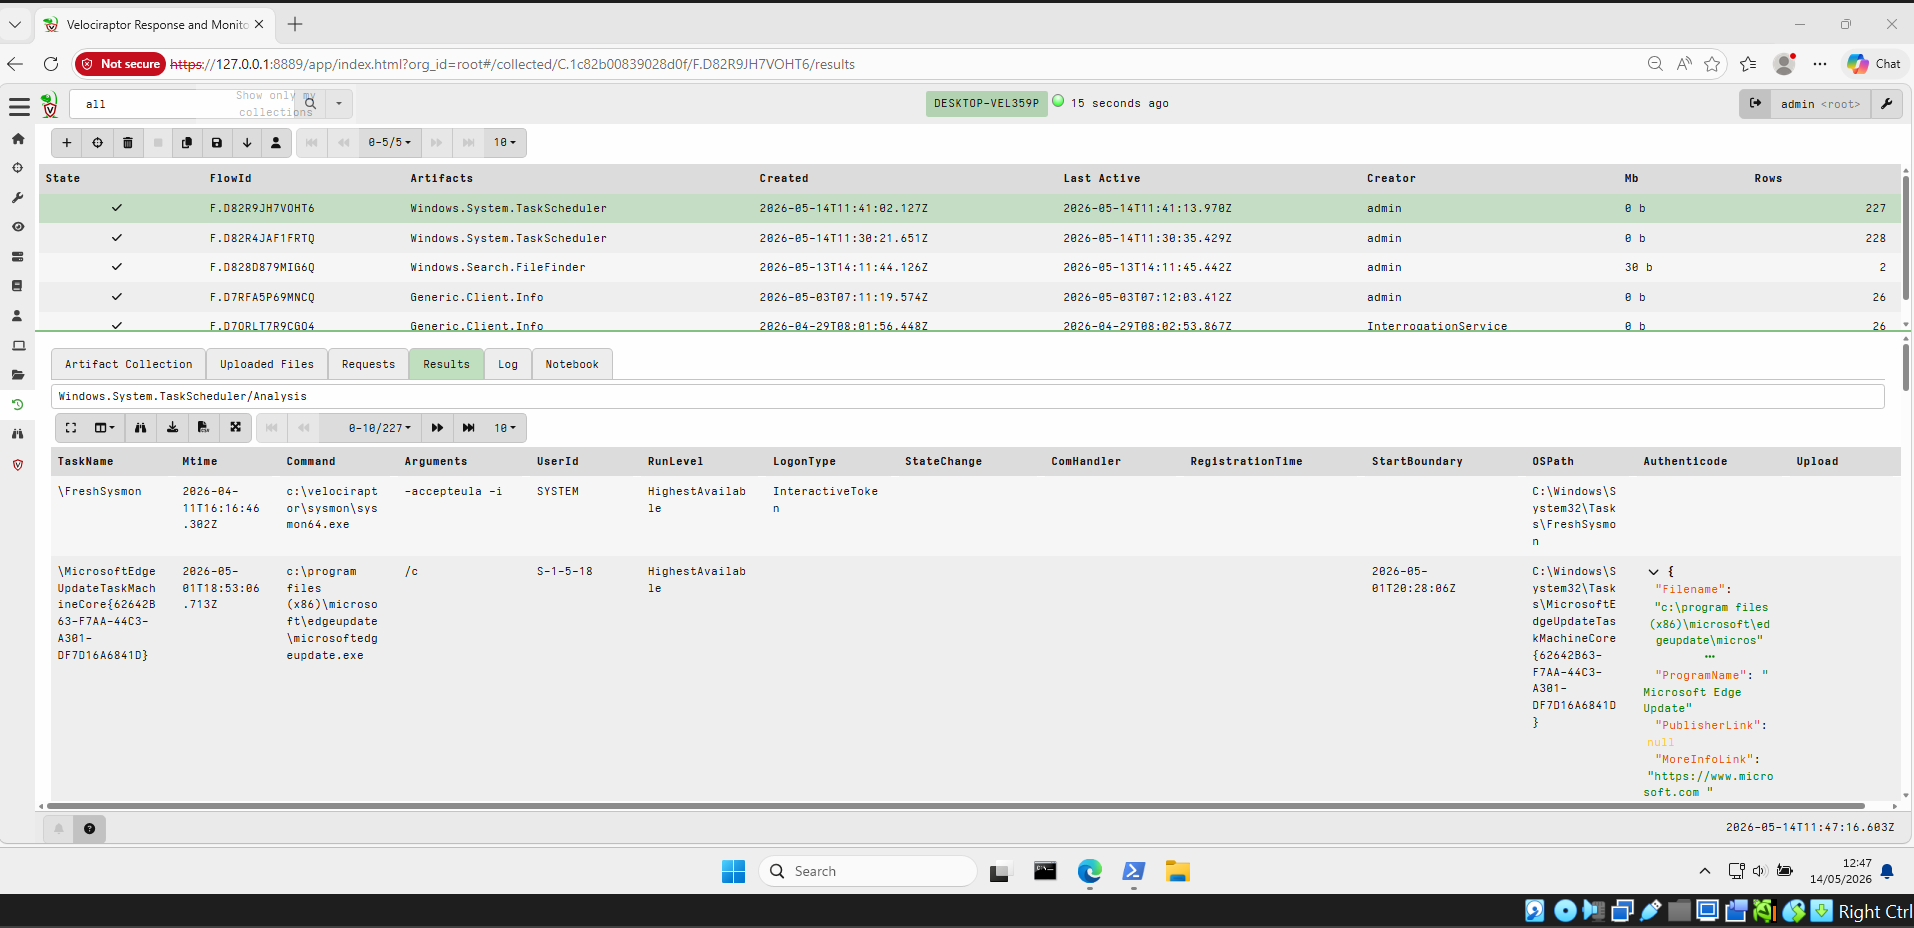Switch to Notebook tab

572,364
